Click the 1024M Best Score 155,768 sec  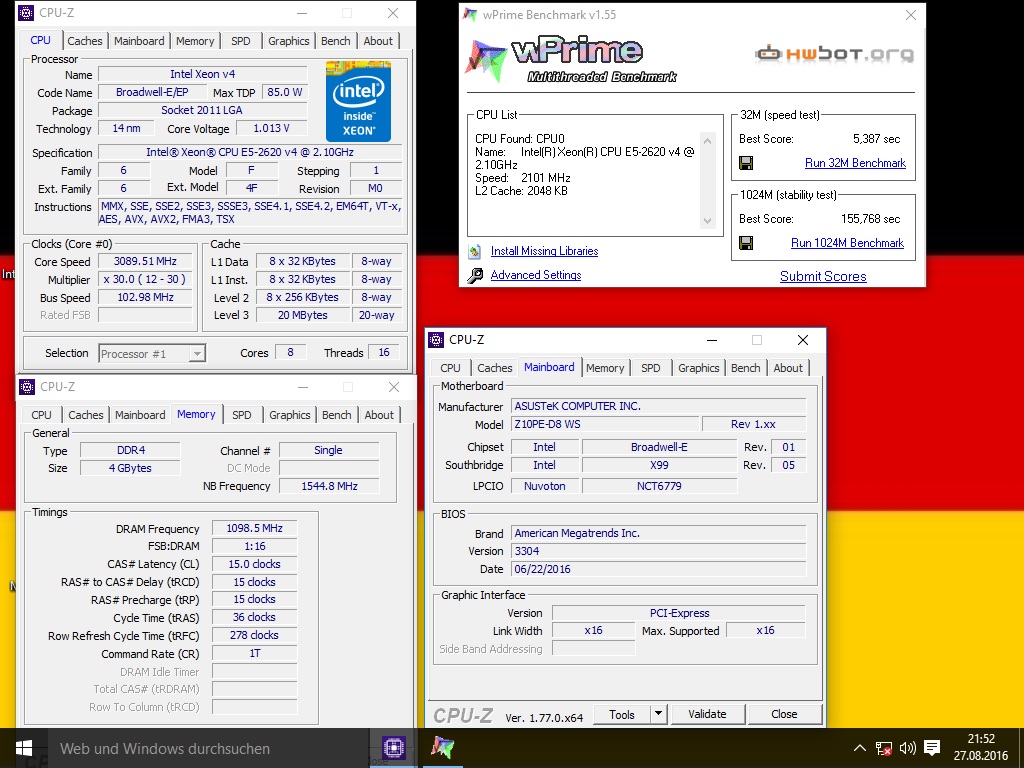[870, 219]
